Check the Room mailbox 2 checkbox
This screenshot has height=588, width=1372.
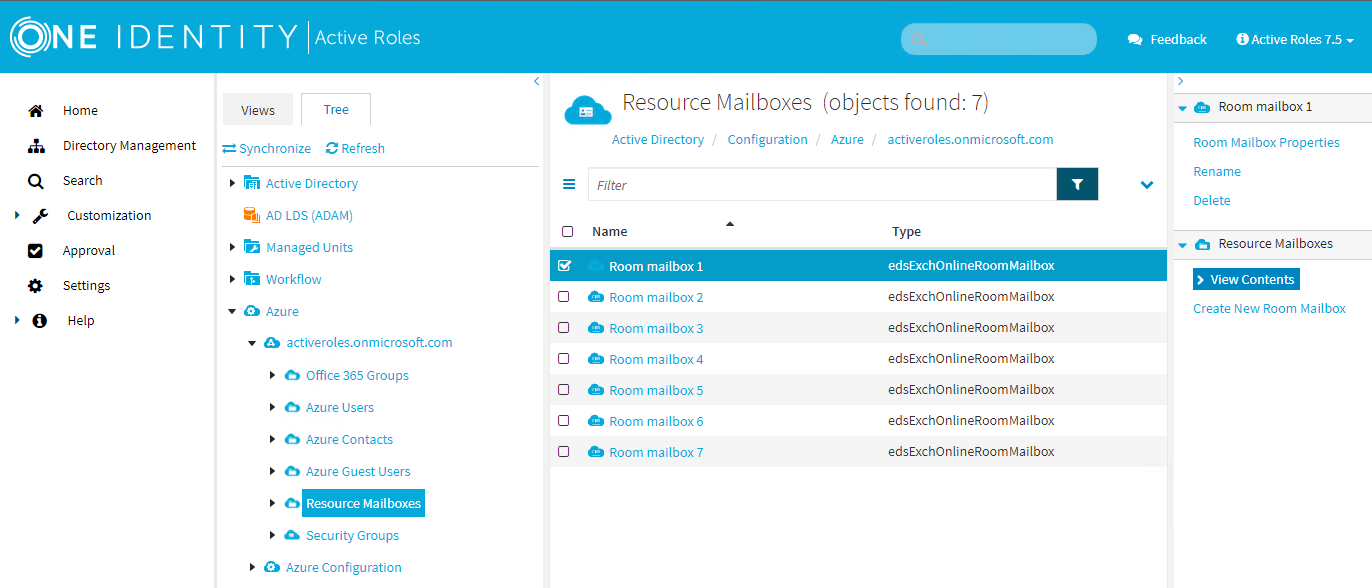point(564,297)
